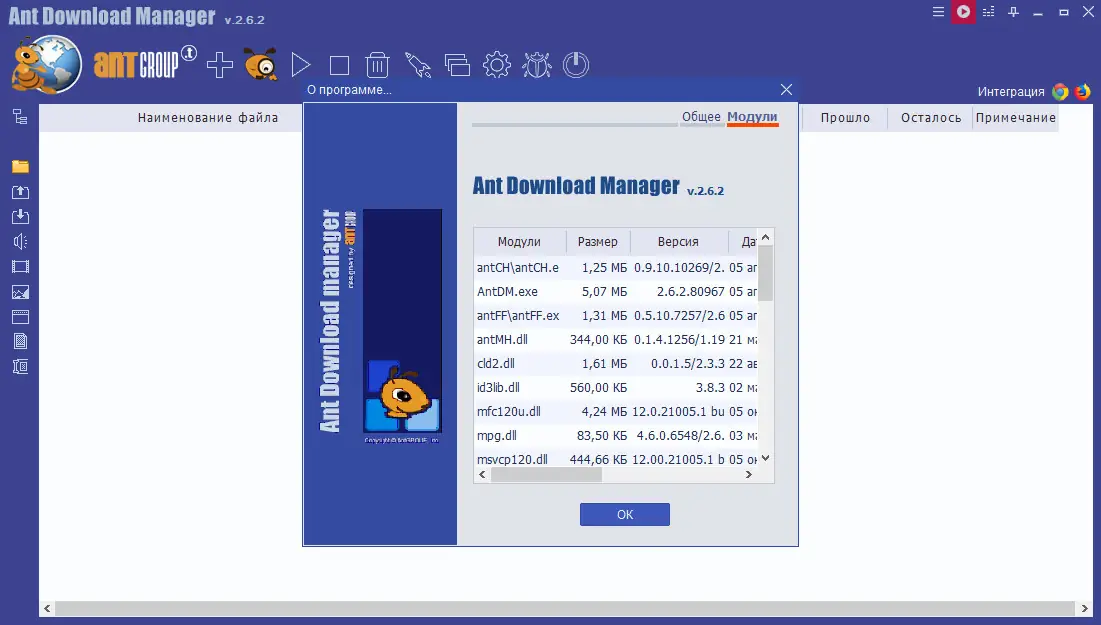This screenshot has width=1101, height=625.
Task: Click the module list vertical scrollbar thumb
Action: [765, 273]
